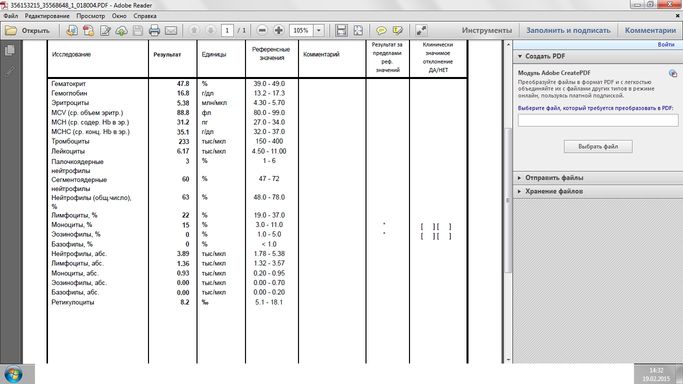
Task: Click the Print icon in toolbar
Action: tap(154, 30)
